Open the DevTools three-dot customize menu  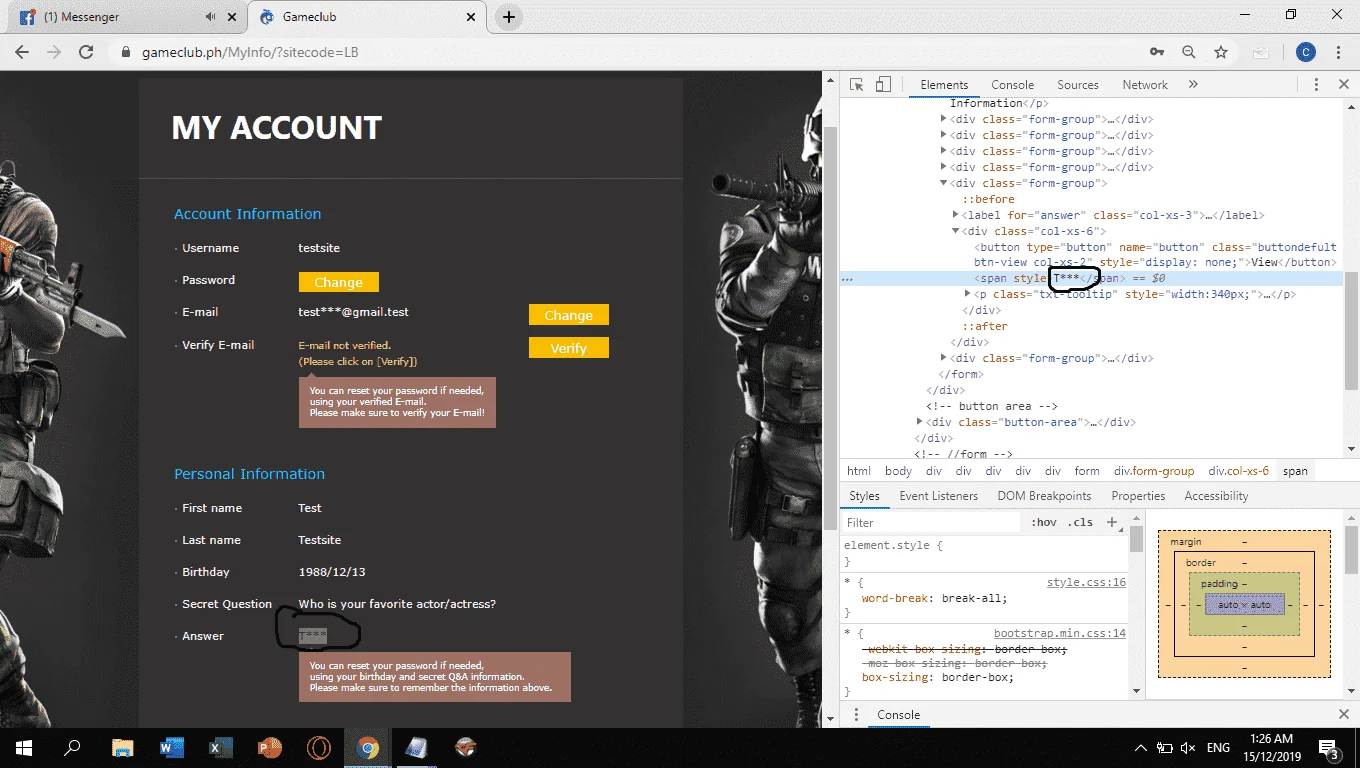tap(1316, 85)
